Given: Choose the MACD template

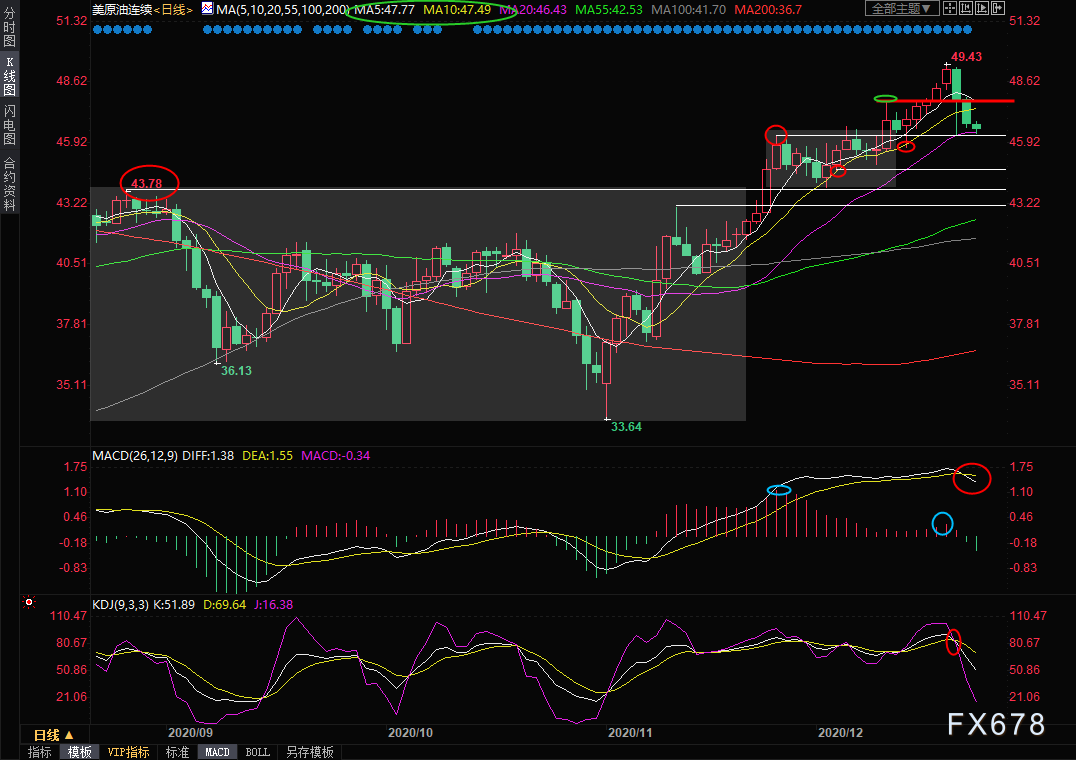Looking at the screenshot, I should coord(218,752).
